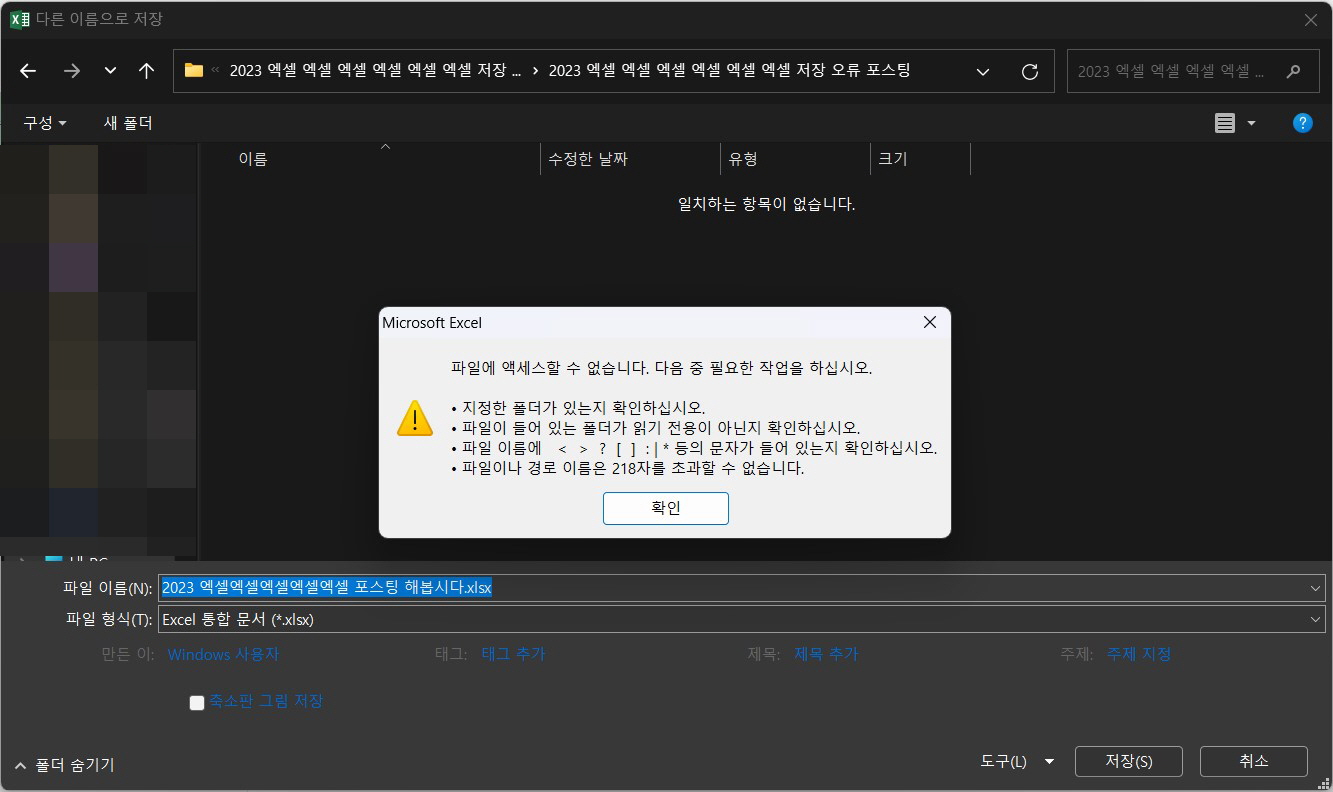Click the Back navigation arrow
Screen dimensions: 1333x792
coord(27,70)
